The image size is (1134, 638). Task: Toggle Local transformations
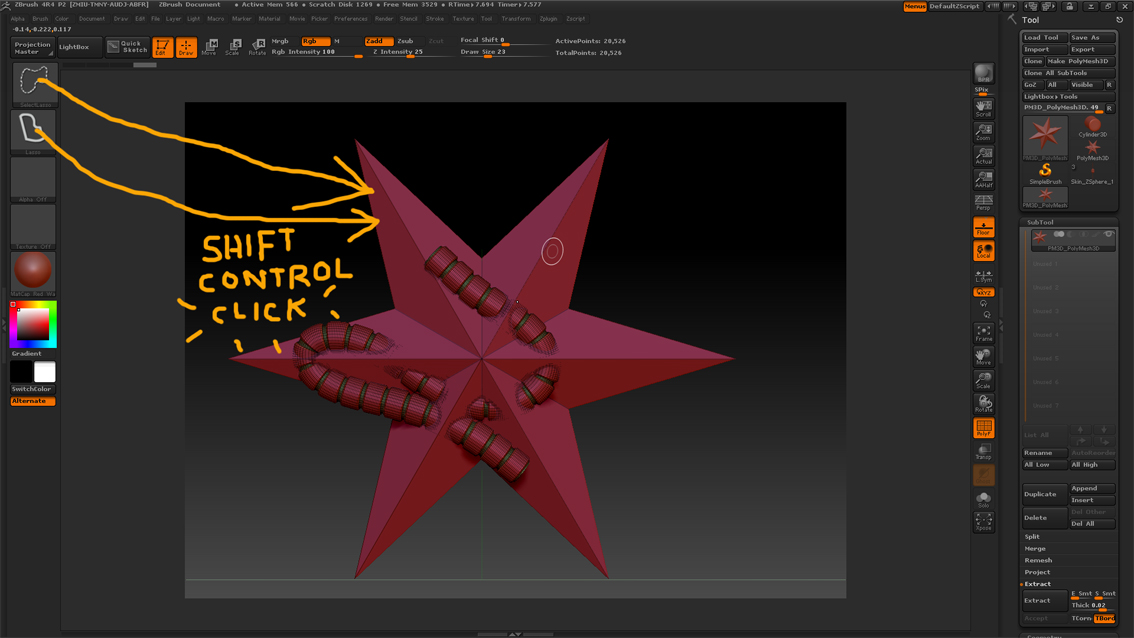click(984, 251)
